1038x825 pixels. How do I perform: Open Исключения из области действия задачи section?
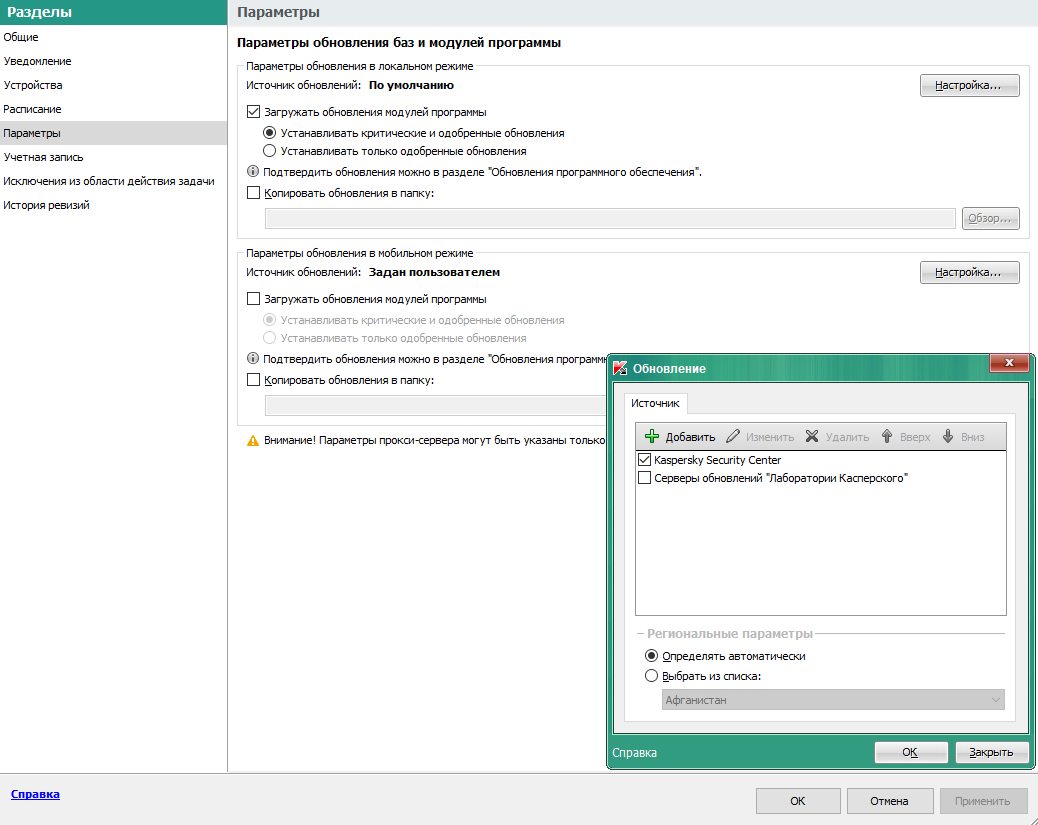coord(113,181)
